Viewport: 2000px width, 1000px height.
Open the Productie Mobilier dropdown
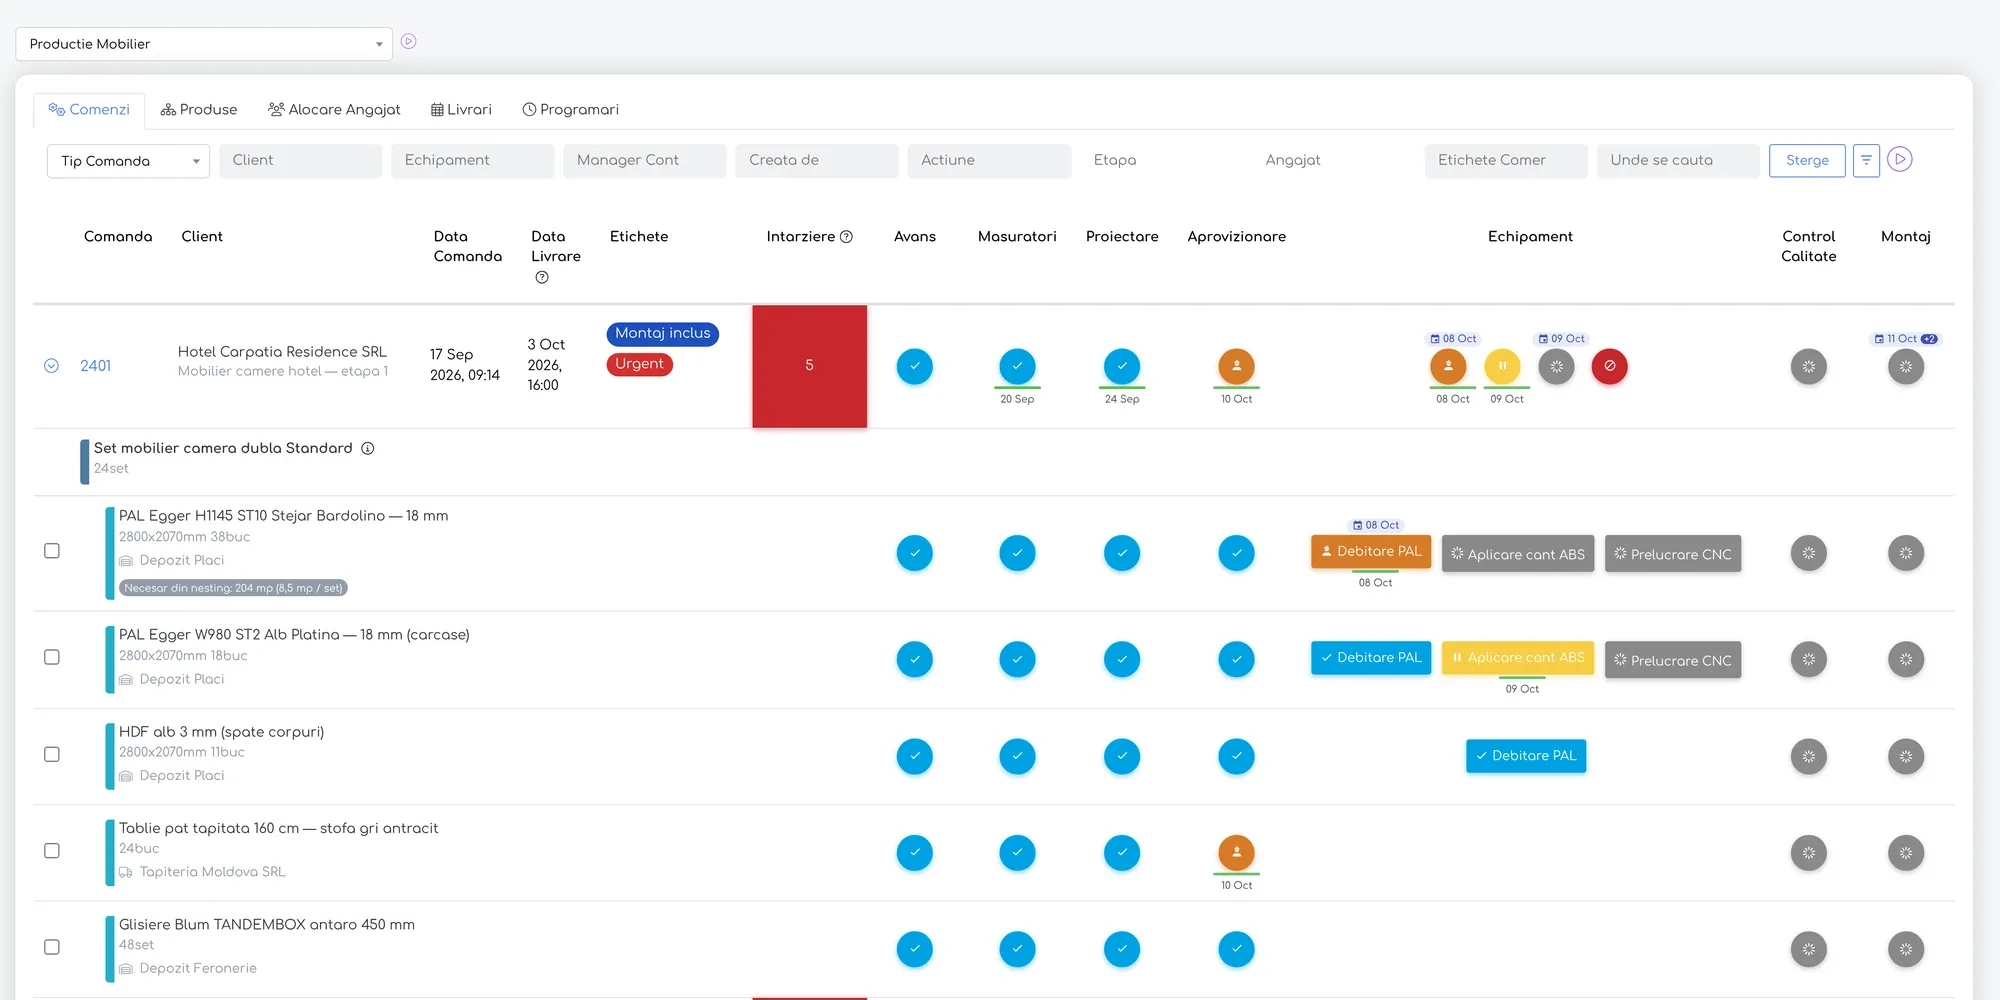tap(204, 44)
